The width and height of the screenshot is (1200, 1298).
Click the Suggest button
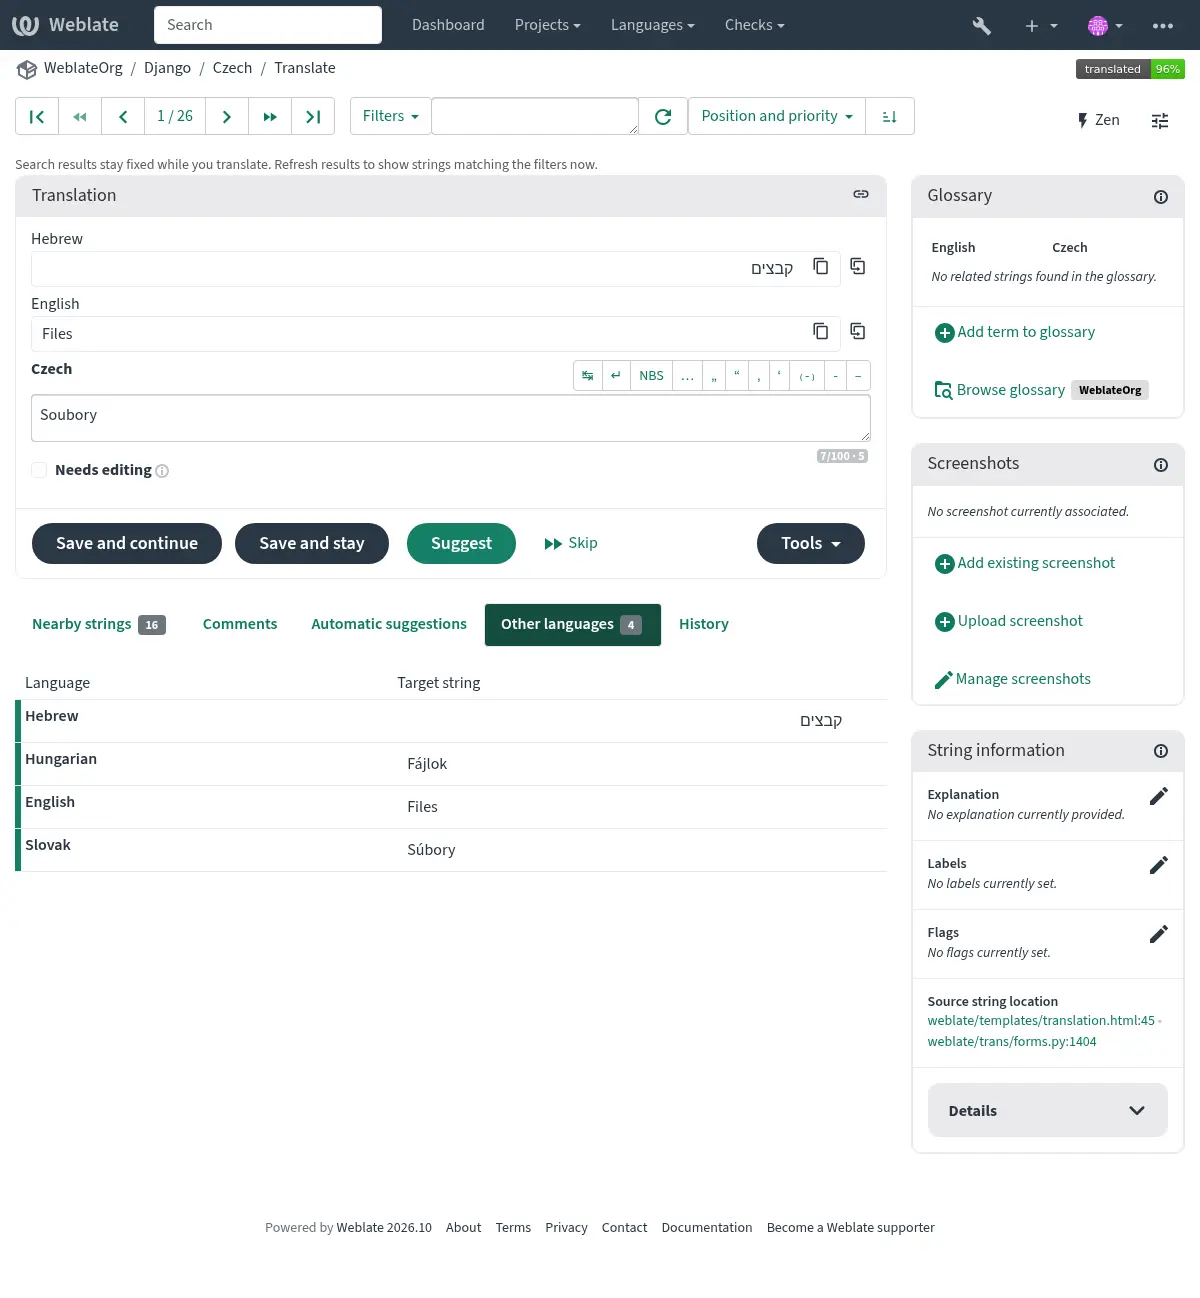(x=462, y=543)
